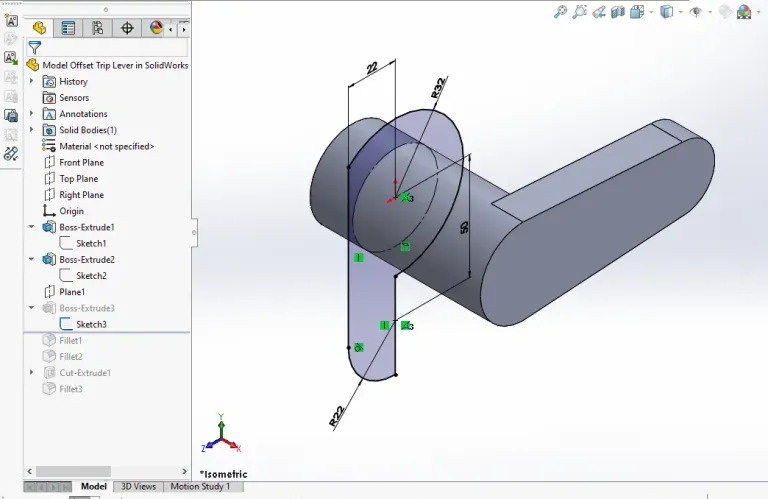Click the Apply Scene icon
768x499 pixels.
tap(744, 11)
